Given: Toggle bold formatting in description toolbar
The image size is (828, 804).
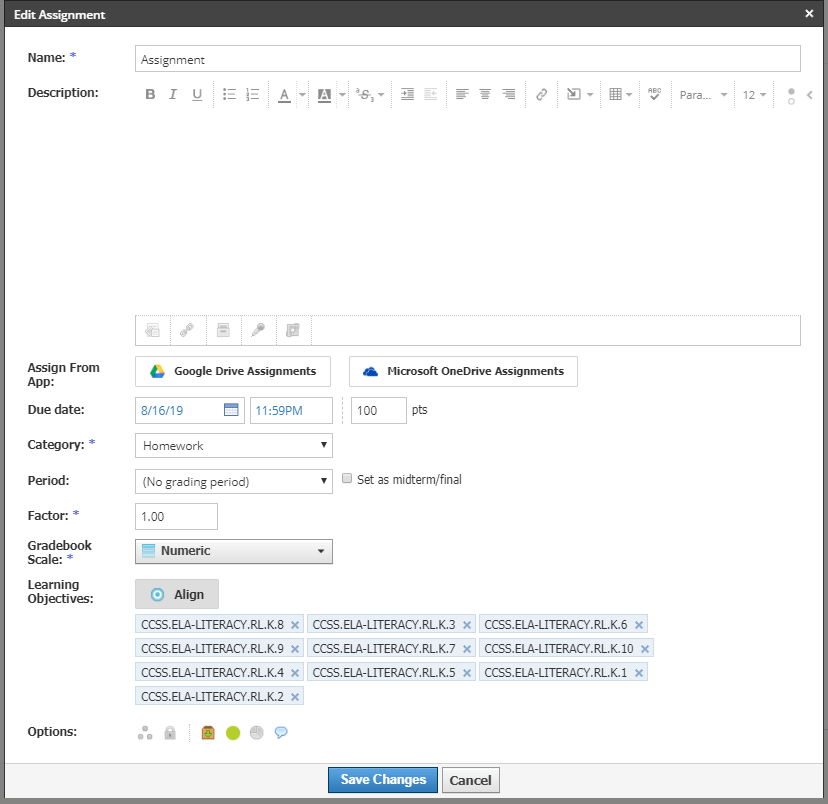Looking at the screenshot, I should coord(150,95).
